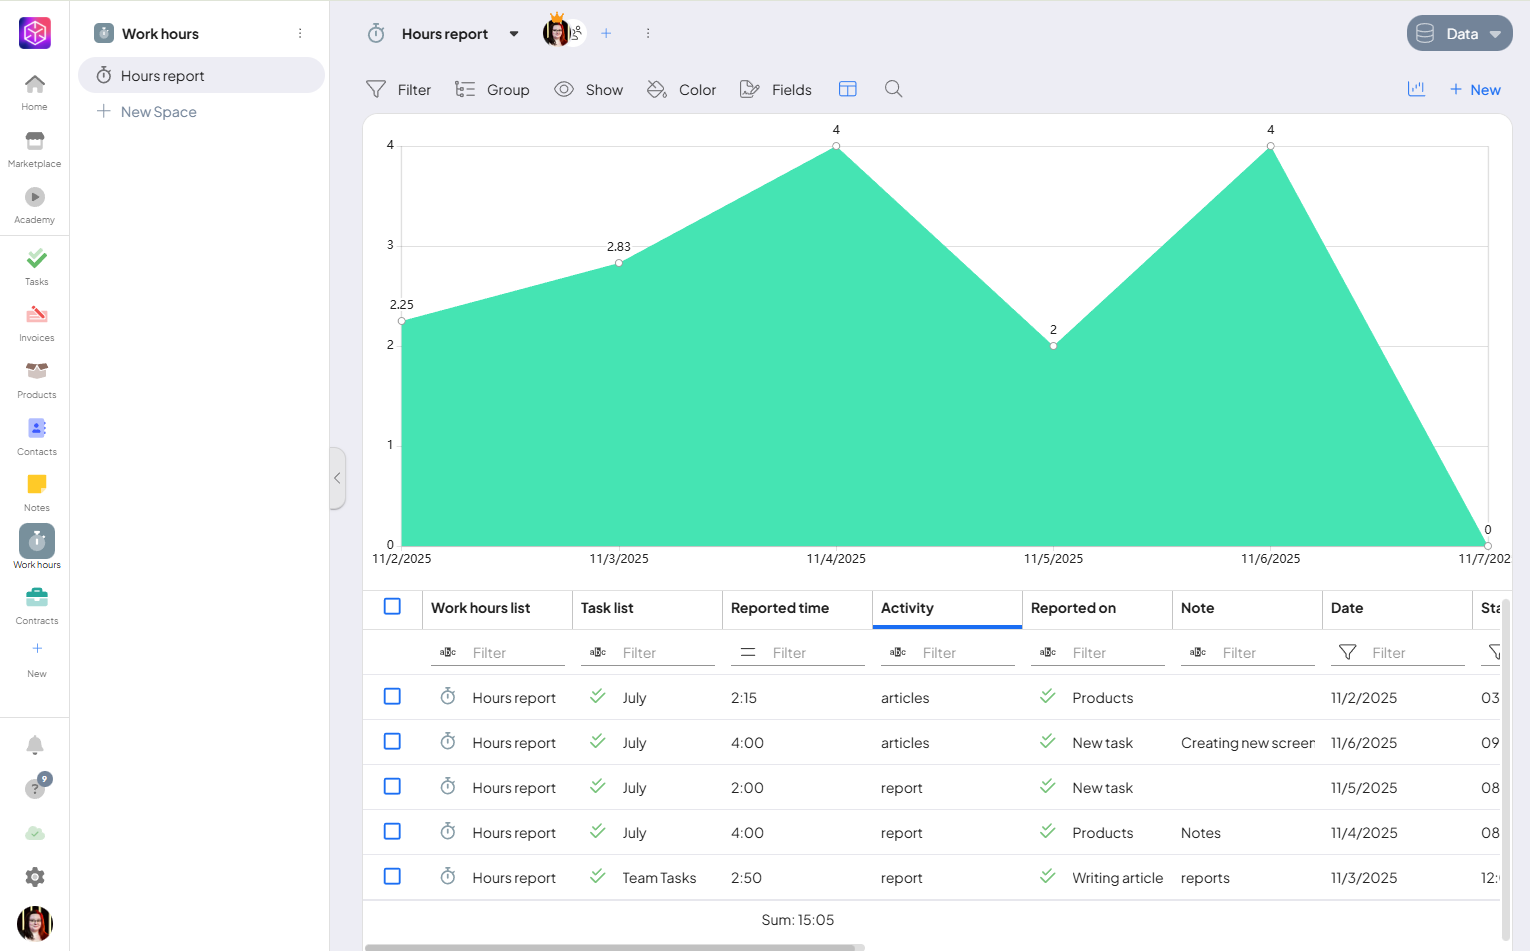Open the search magnifier in toolbar

(893, 89)
